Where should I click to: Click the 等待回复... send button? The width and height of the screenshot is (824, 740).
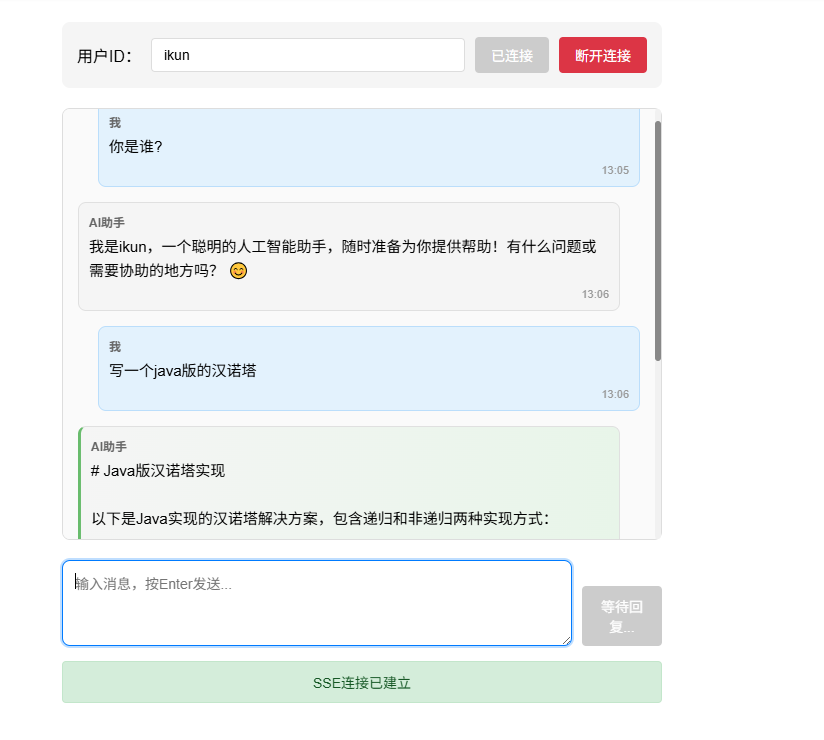622,616
